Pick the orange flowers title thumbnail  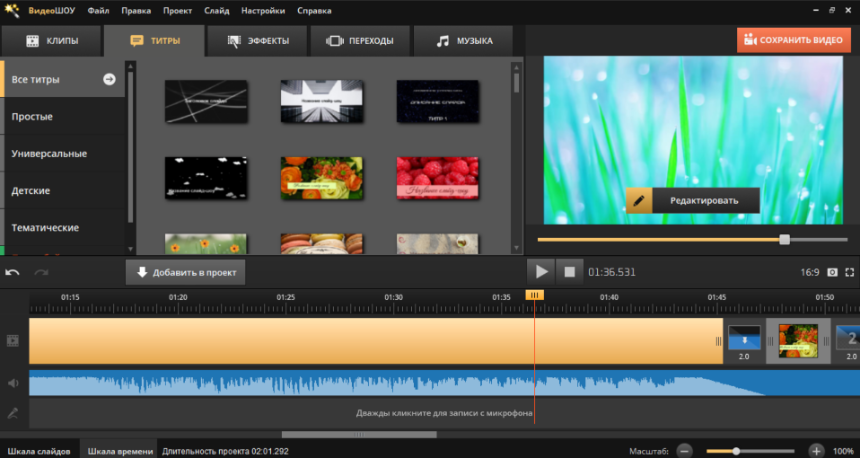321,178
